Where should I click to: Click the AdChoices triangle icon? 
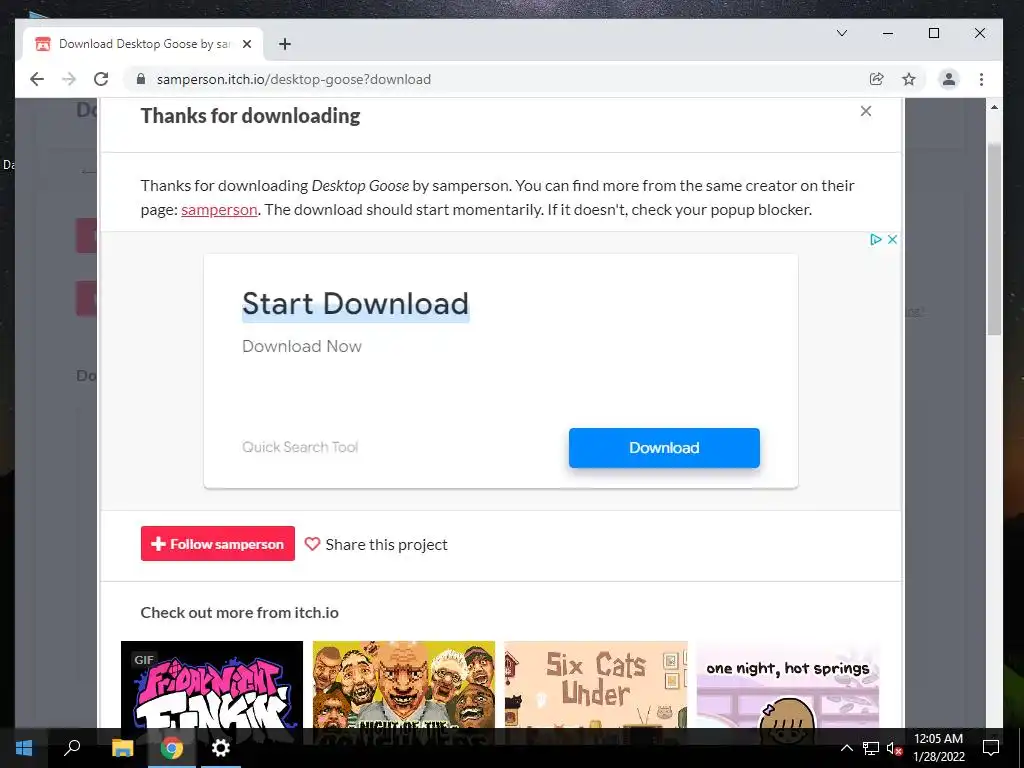pos(876,239)
